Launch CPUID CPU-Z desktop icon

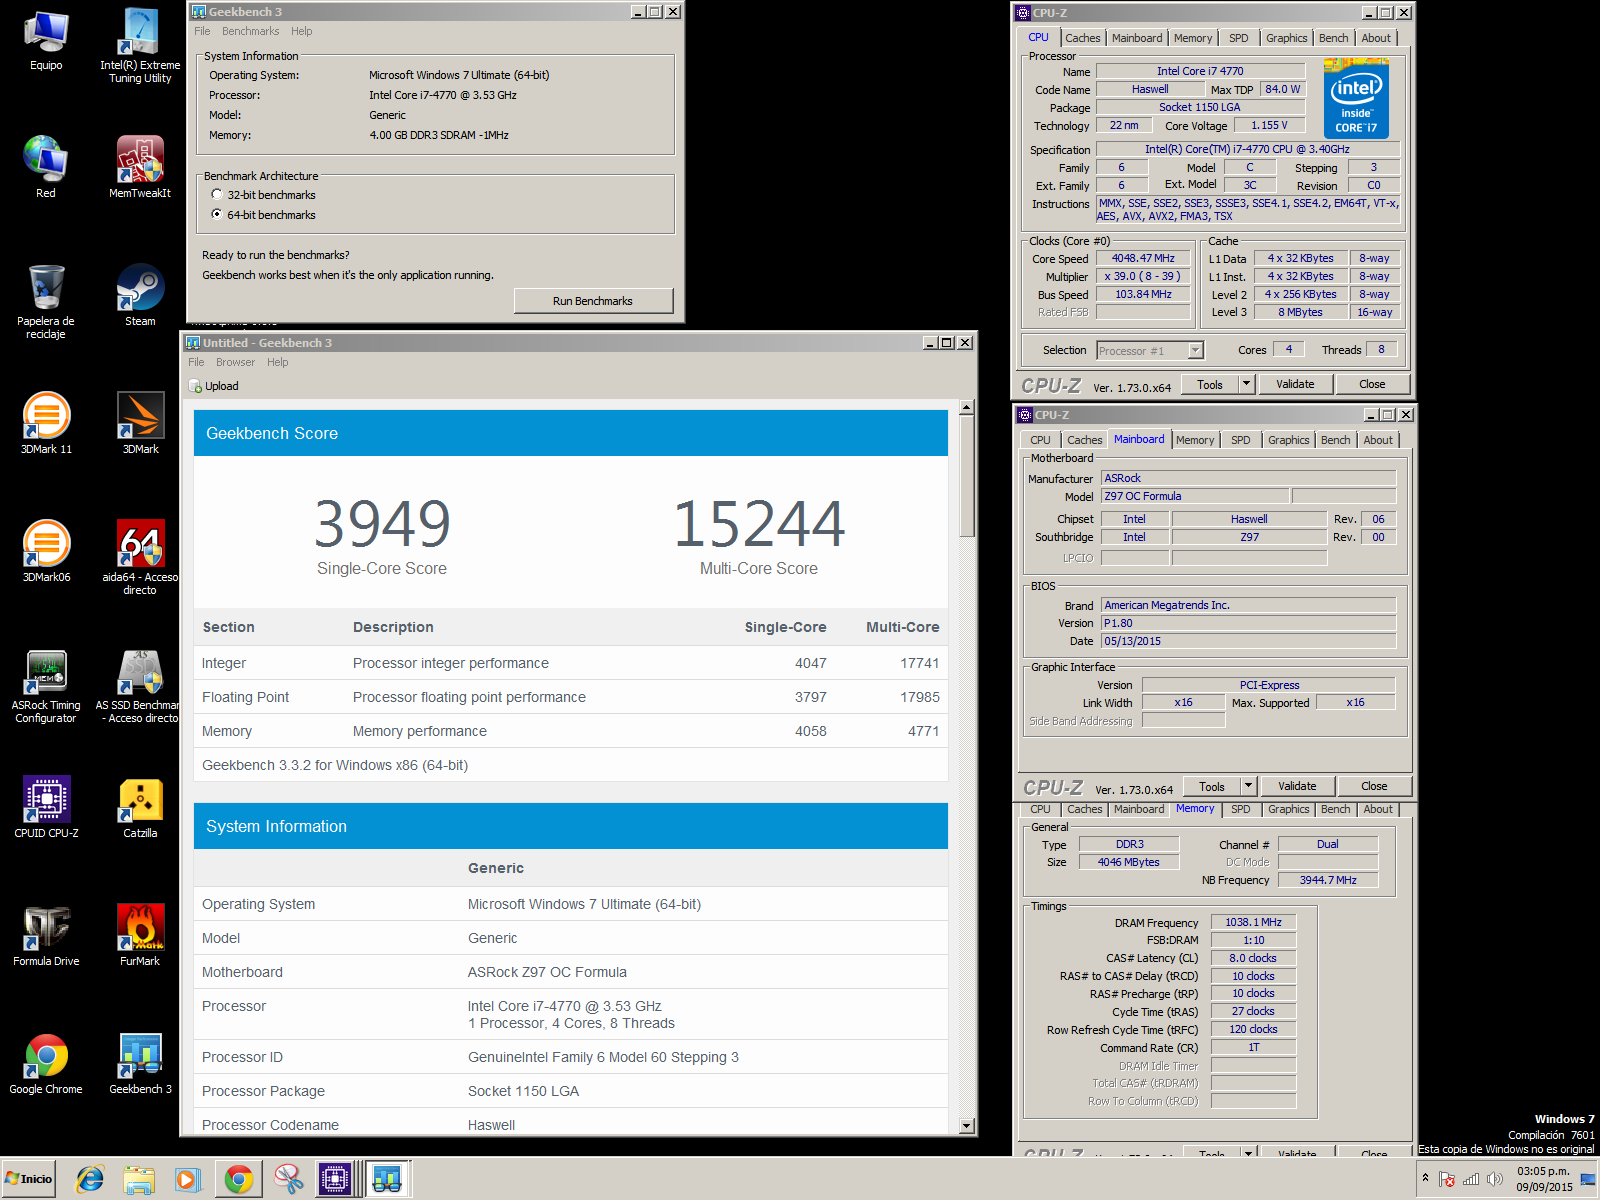pos(46,807)
